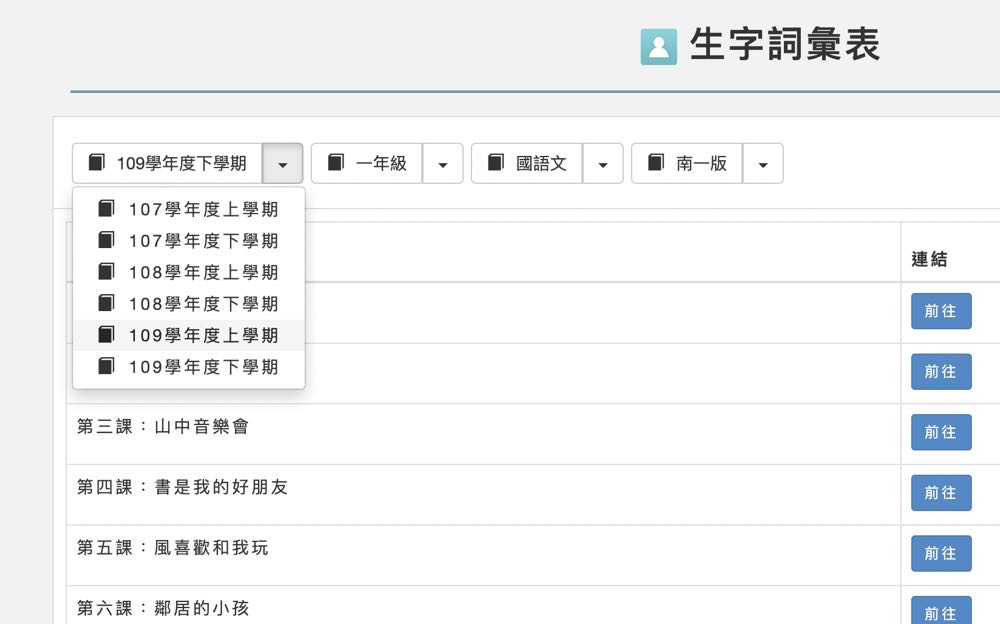Open the 國語文 subject dropdown arrow

pyautogui.click(x=603, y=163)
